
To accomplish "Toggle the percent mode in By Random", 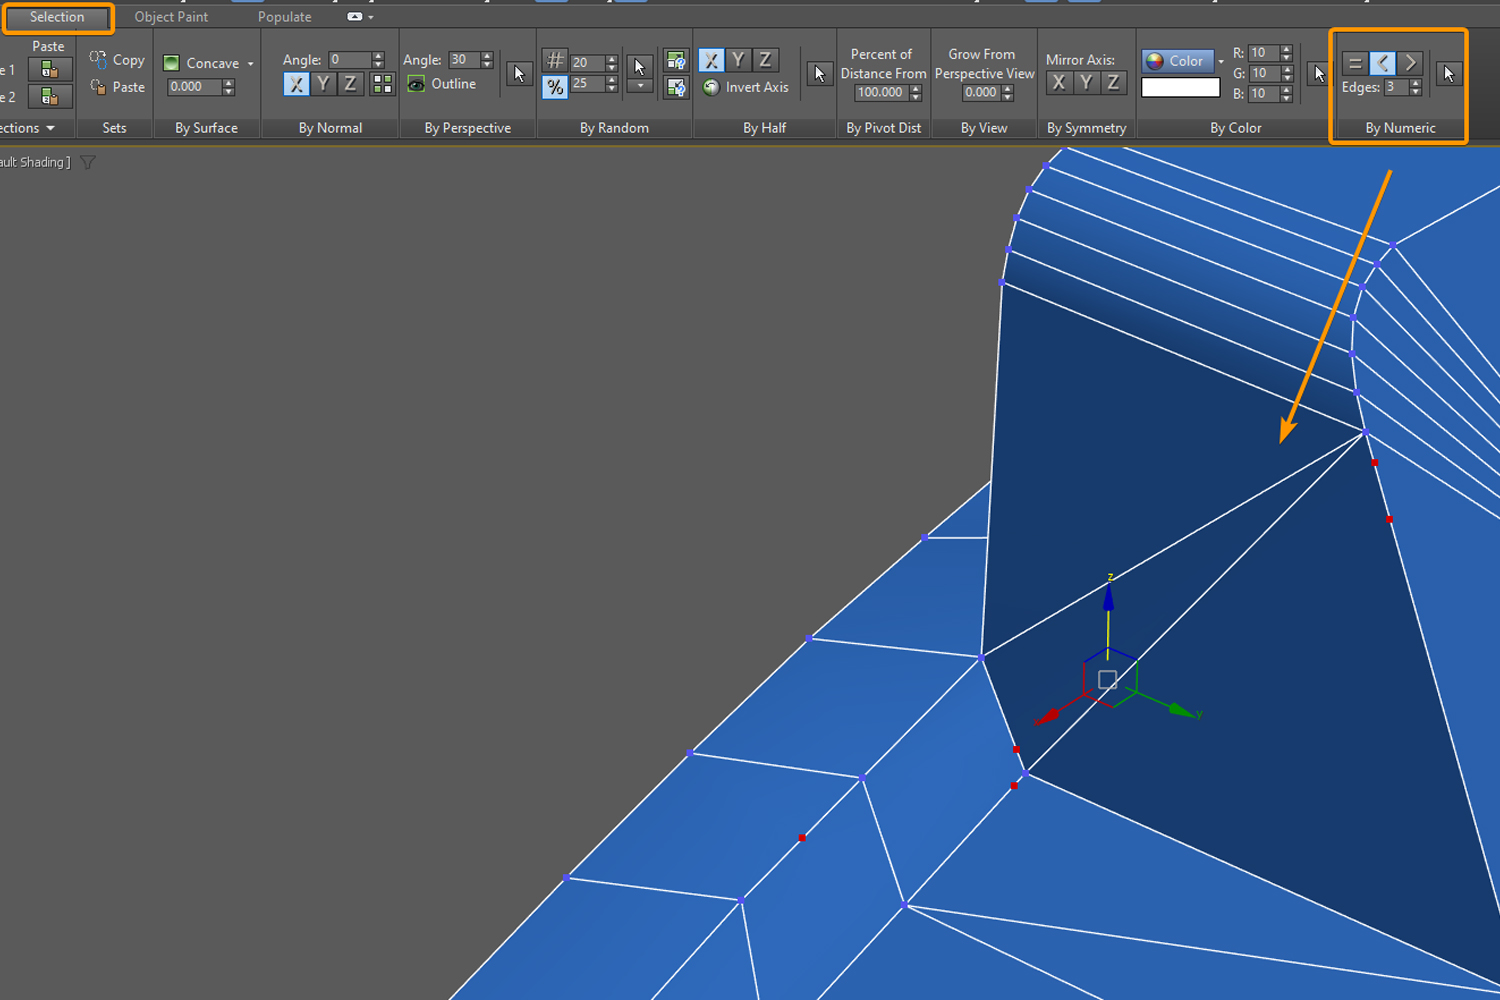I will pyautogui.click(x=555, y=87).
